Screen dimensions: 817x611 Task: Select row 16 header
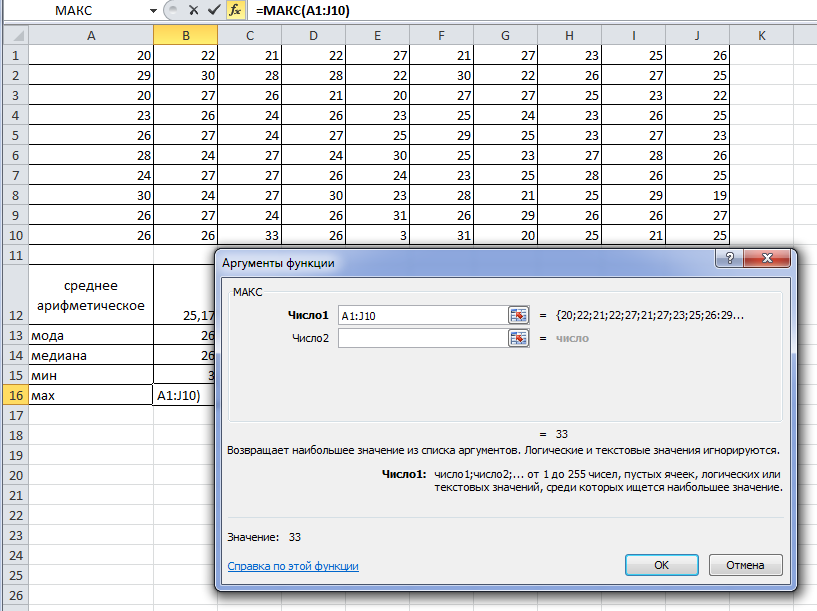tap(16, 395)
